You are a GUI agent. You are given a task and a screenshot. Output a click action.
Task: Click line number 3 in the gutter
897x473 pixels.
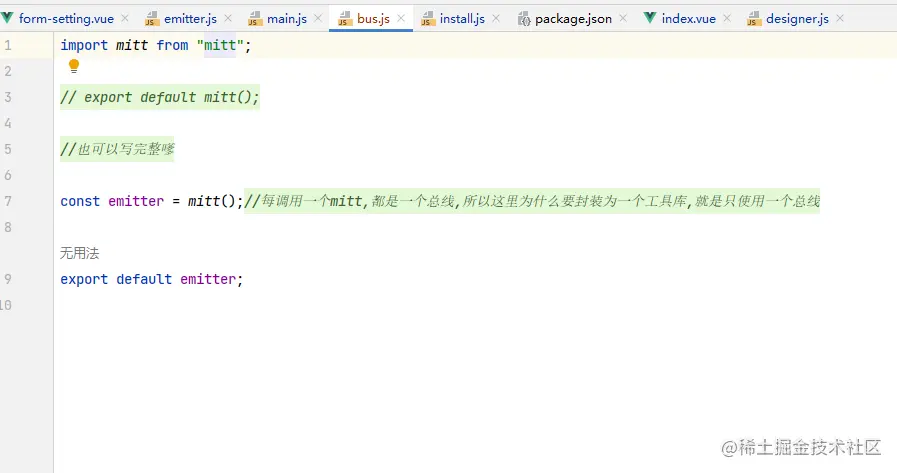point(8,97)
